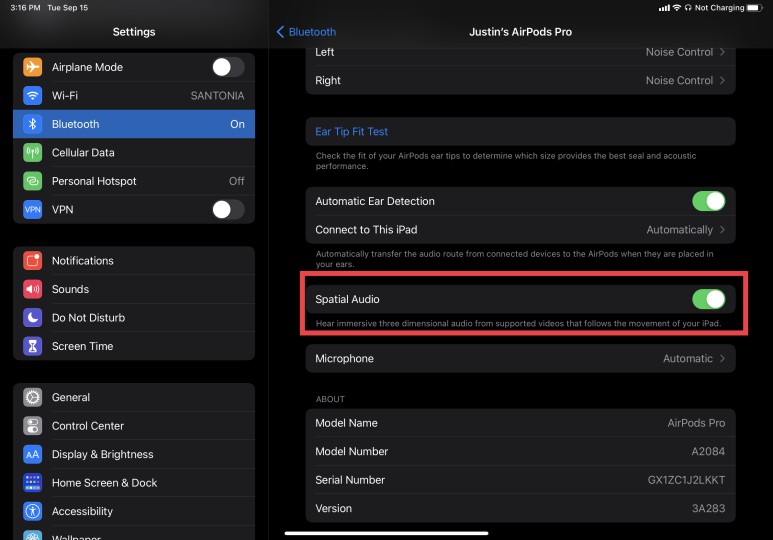Tap the Airplane Mode orange icon
The height and width of the screenshot is (540, 773).
coord(33,67)
